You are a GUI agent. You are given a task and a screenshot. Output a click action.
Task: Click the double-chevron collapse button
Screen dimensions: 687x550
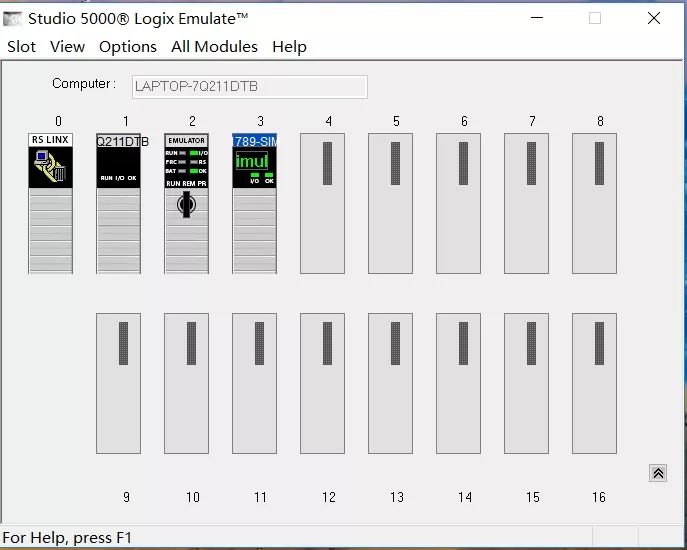(x=658, y=473)
